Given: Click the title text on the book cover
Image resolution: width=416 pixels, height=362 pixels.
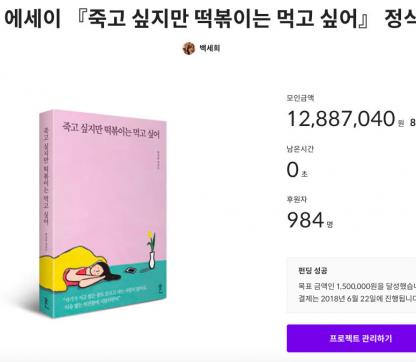Looking at the screenshot, I should (x=111, y=129).
